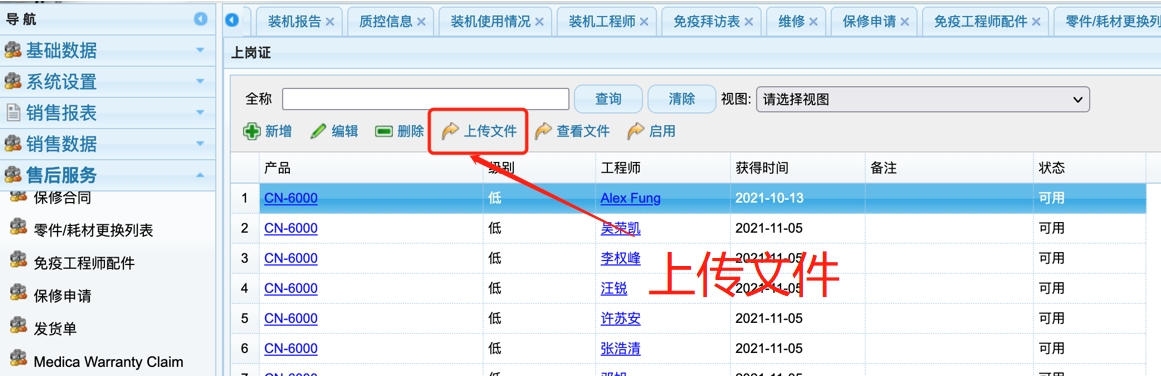Sort by the 产品 column header
The width and height of the screenshot is (1161, 376).
coord(371,168)
